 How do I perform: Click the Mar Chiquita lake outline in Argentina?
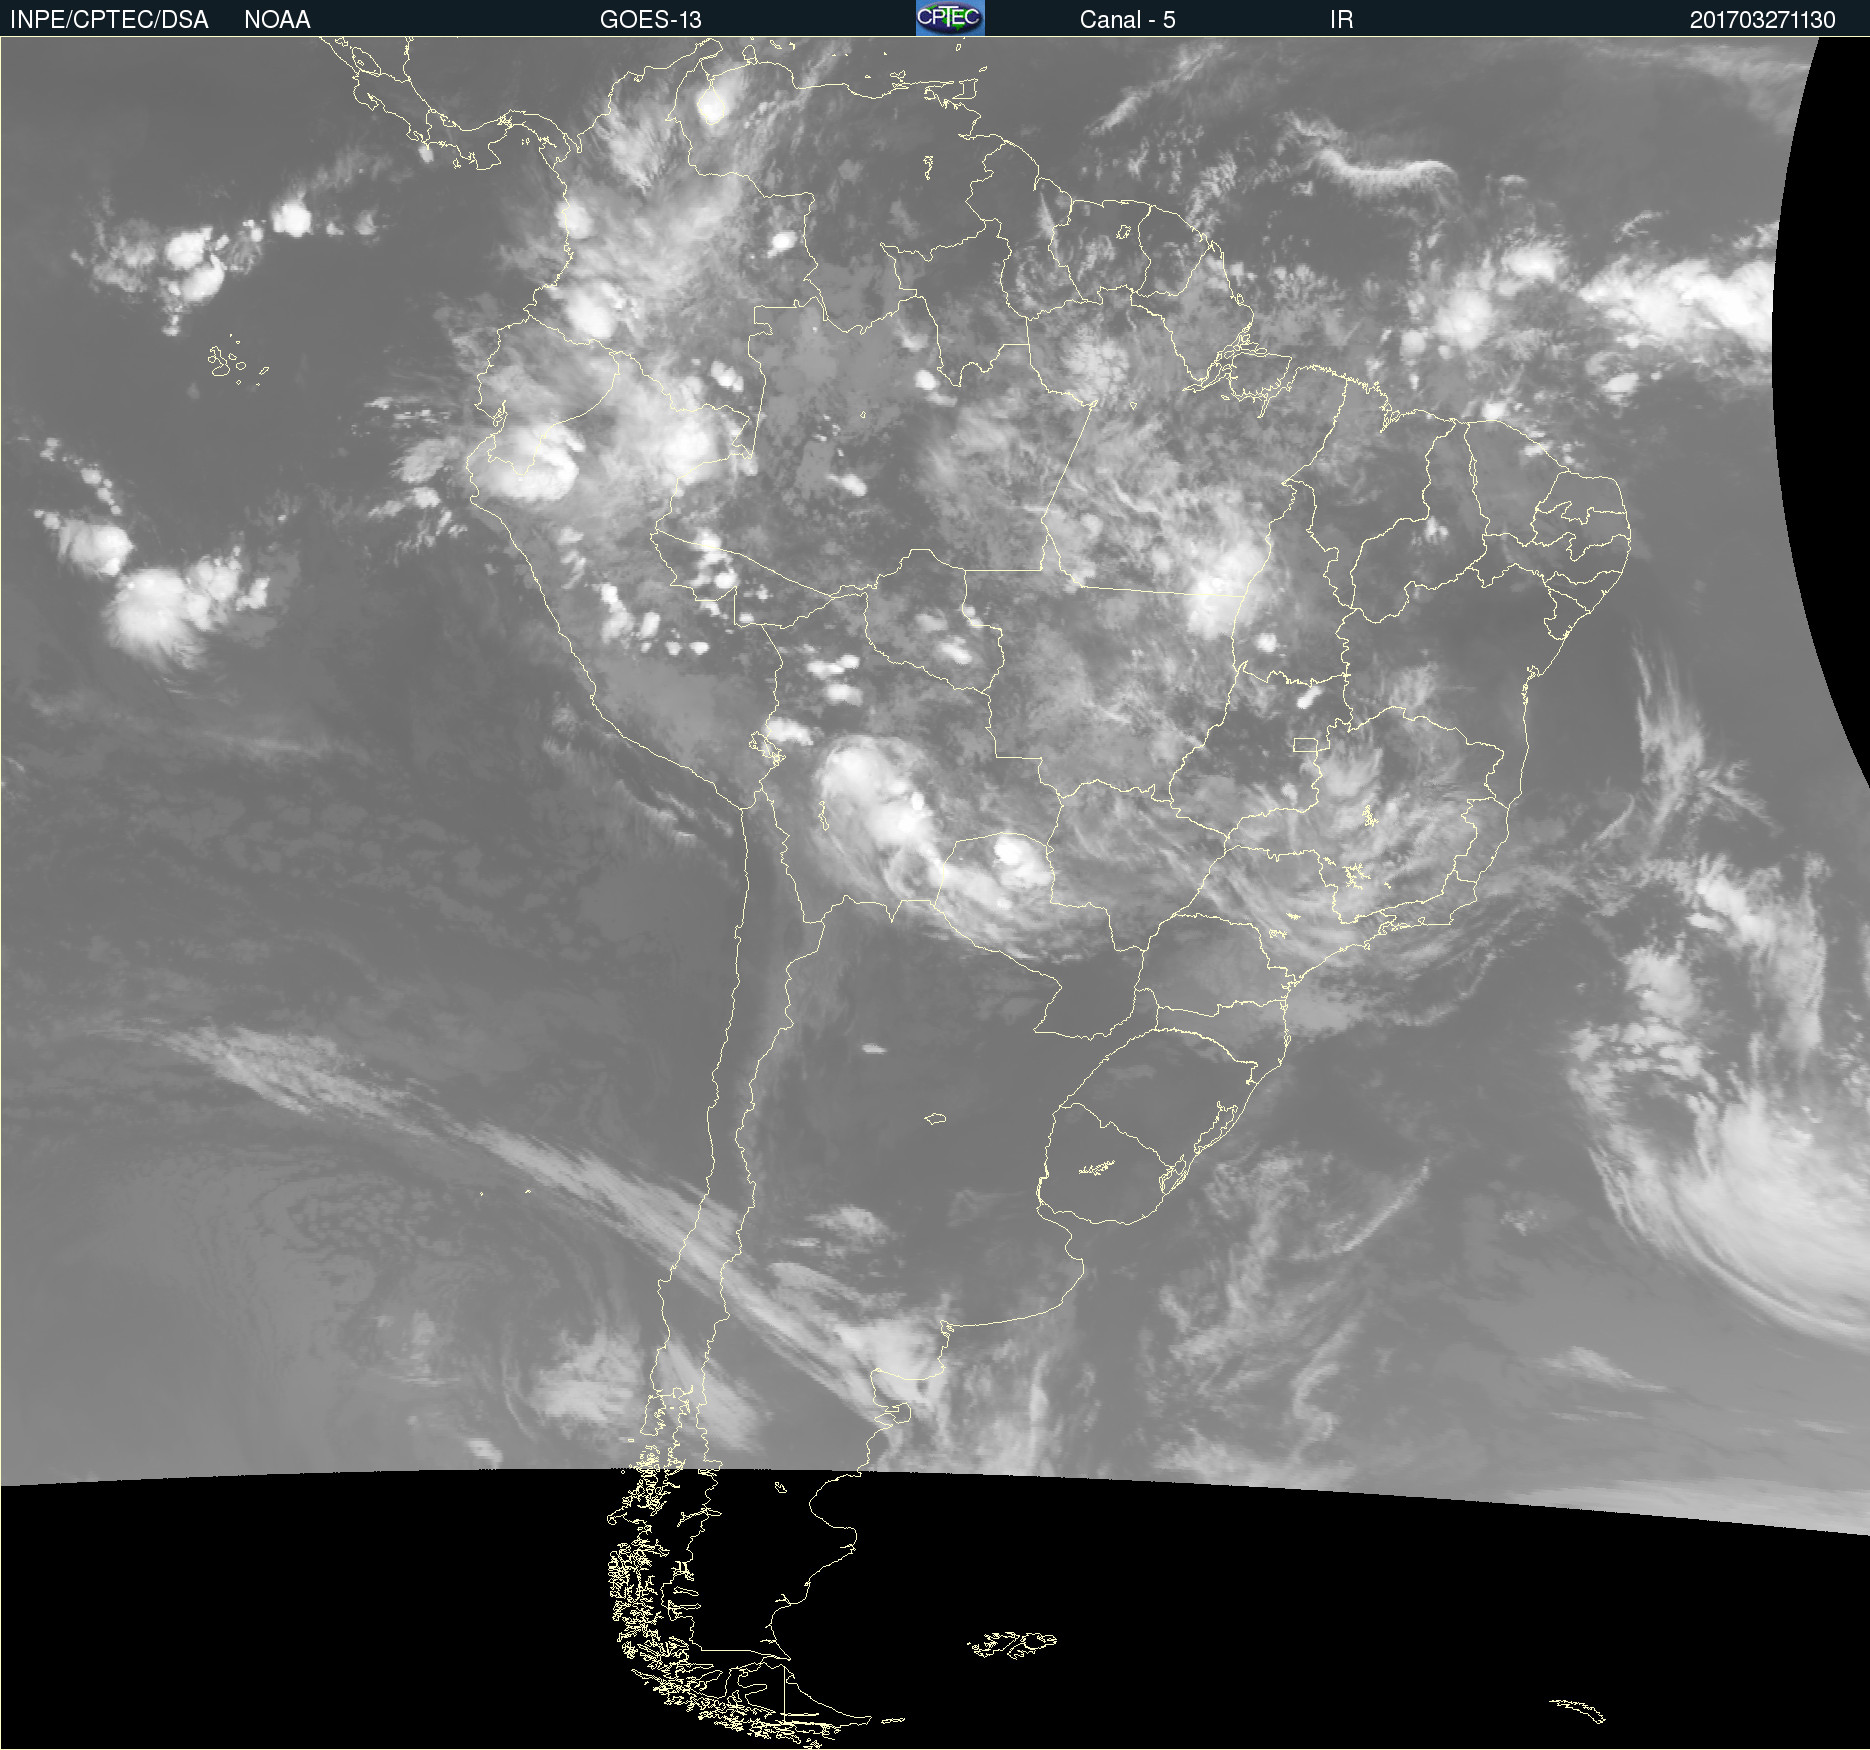935,1118
